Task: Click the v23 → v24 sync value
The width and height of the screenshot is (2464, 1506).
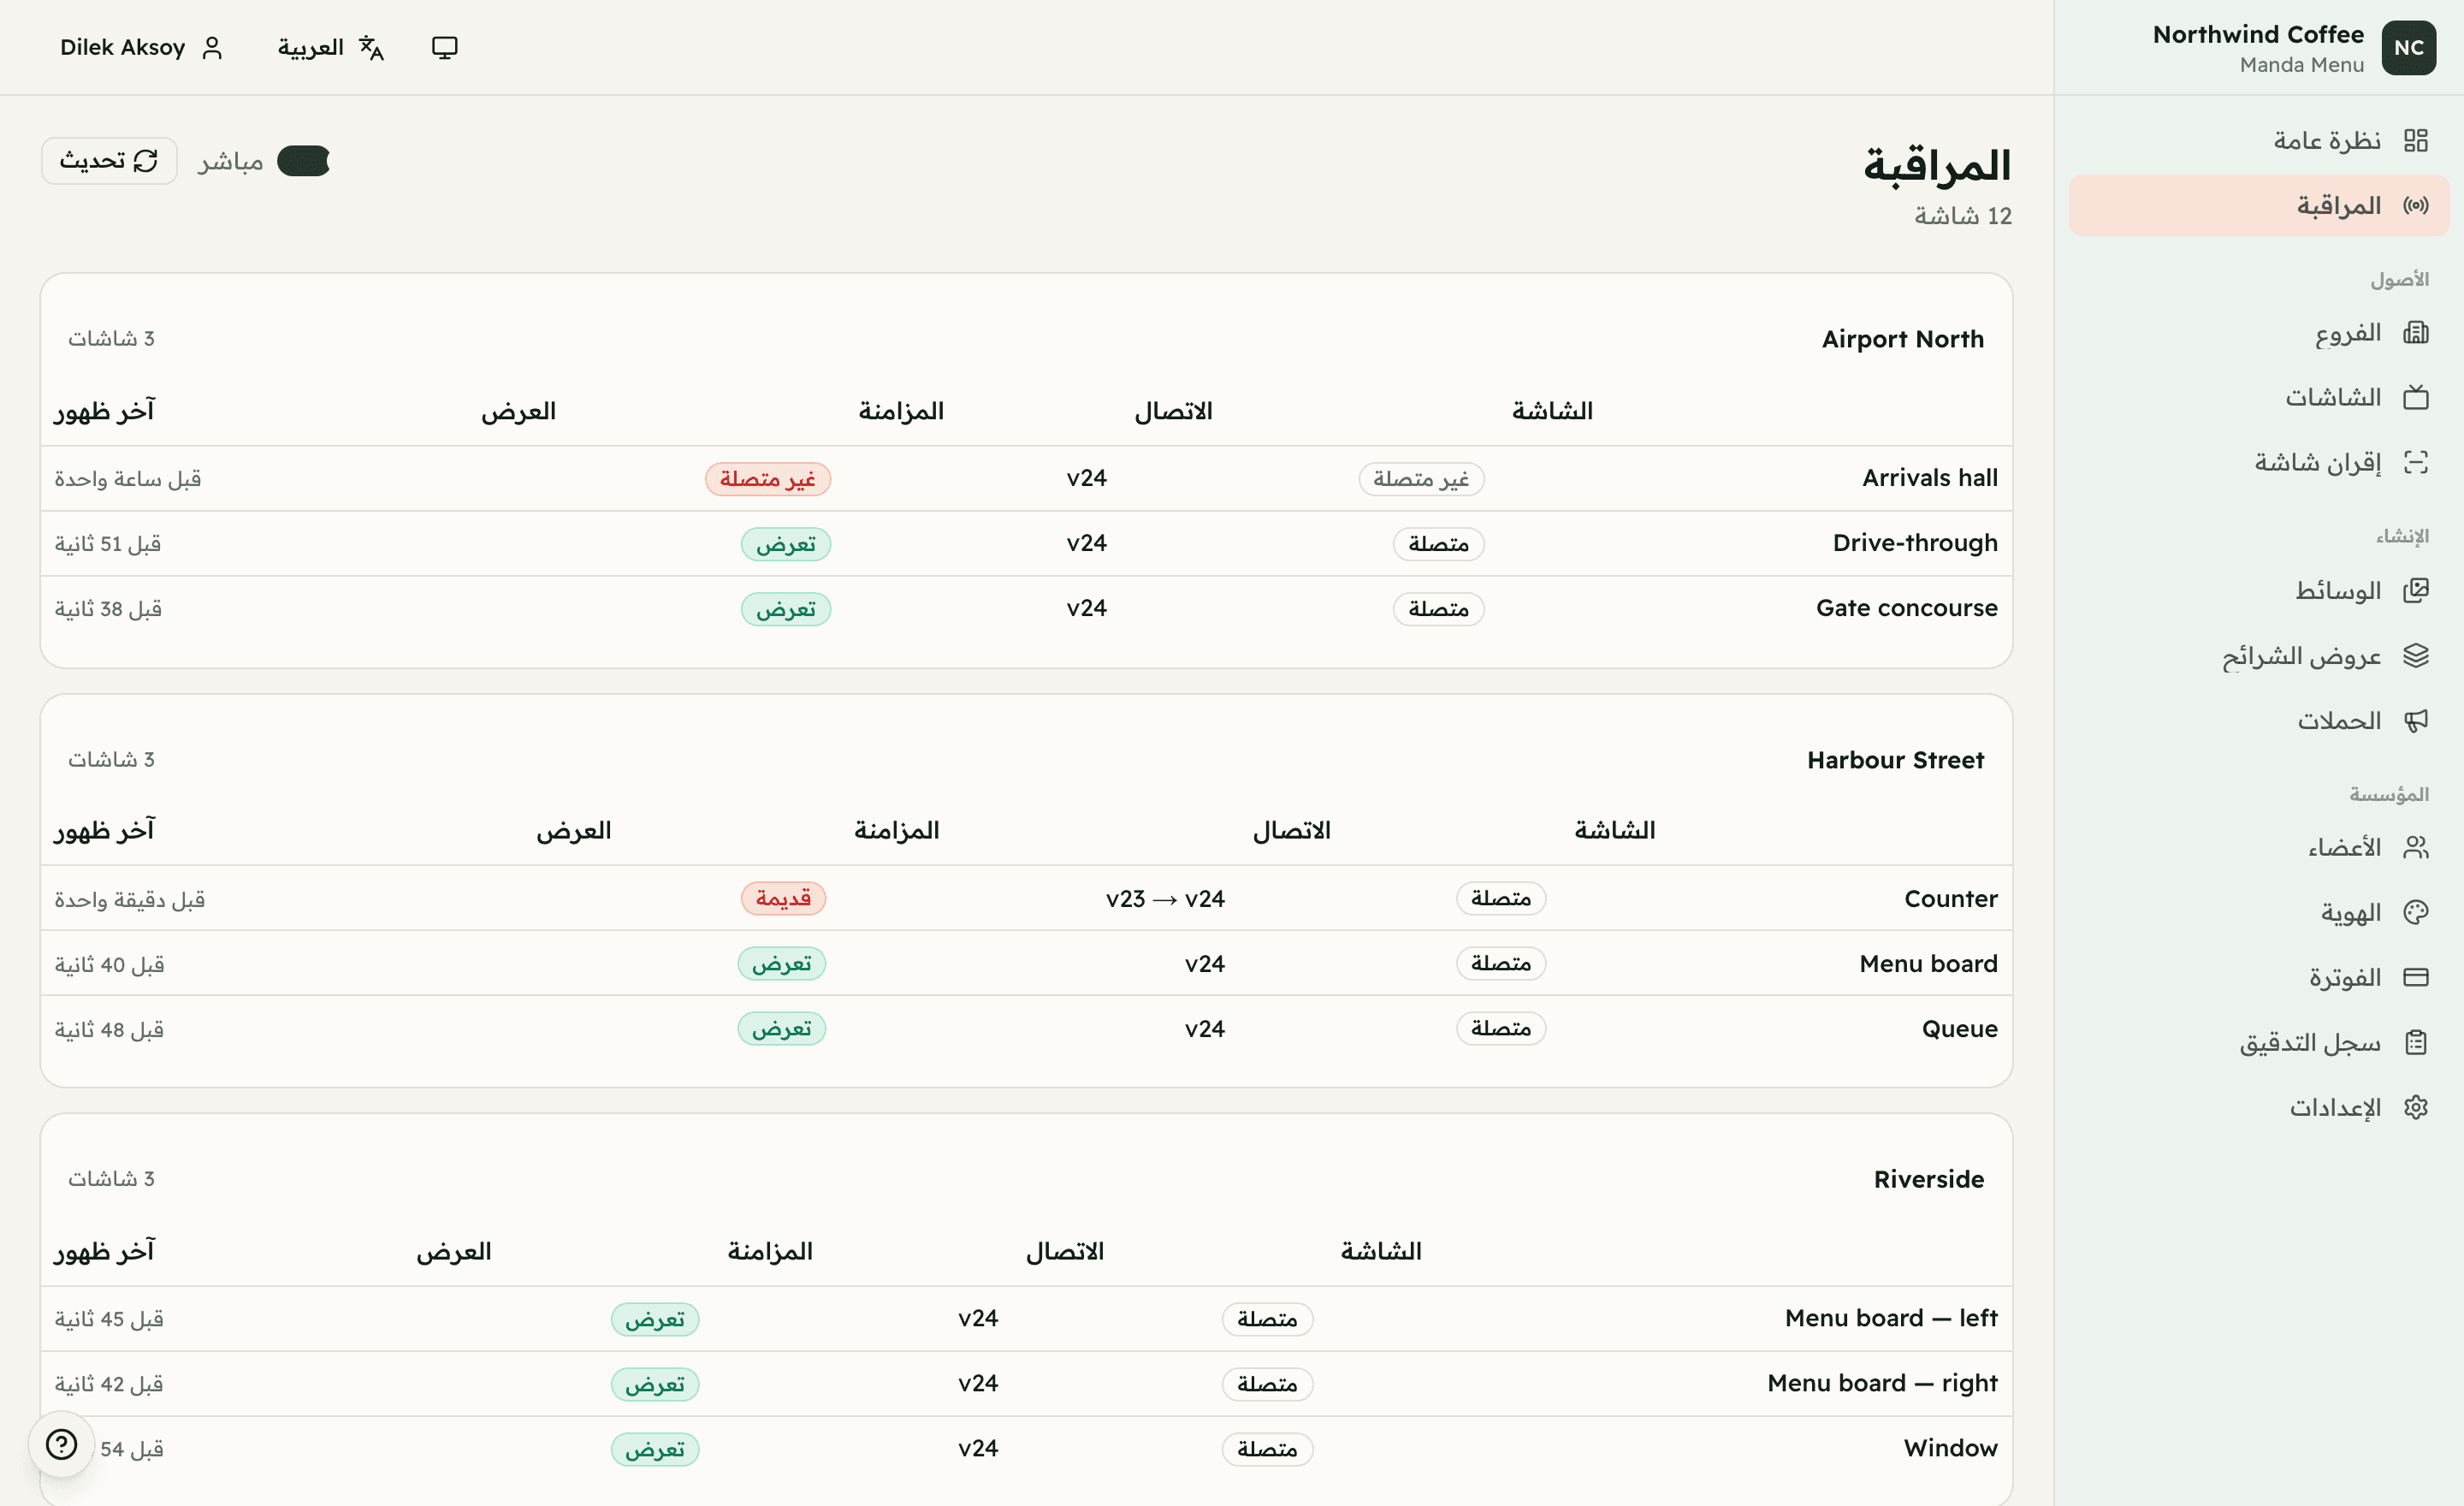Action: point(1165,899)
